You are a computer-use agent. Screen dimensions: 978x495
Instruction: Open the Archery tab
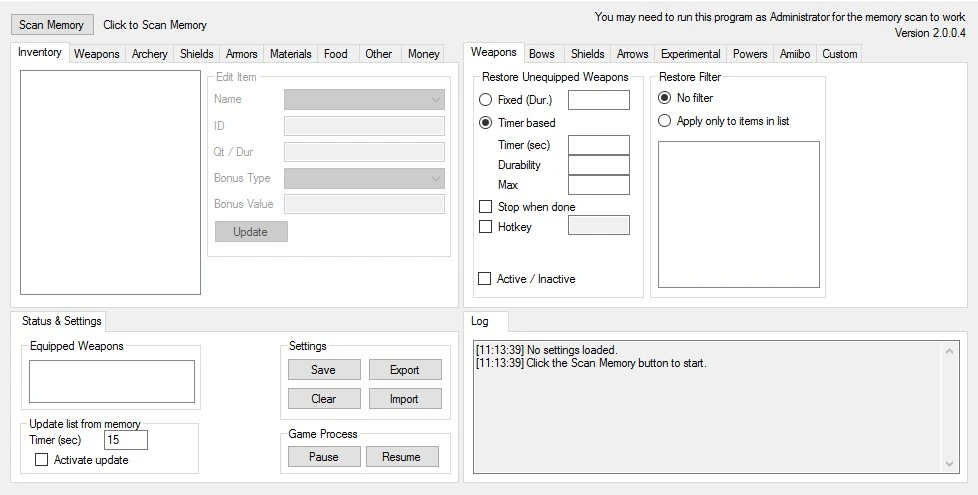pyautogui.click(x=150, y=54)
